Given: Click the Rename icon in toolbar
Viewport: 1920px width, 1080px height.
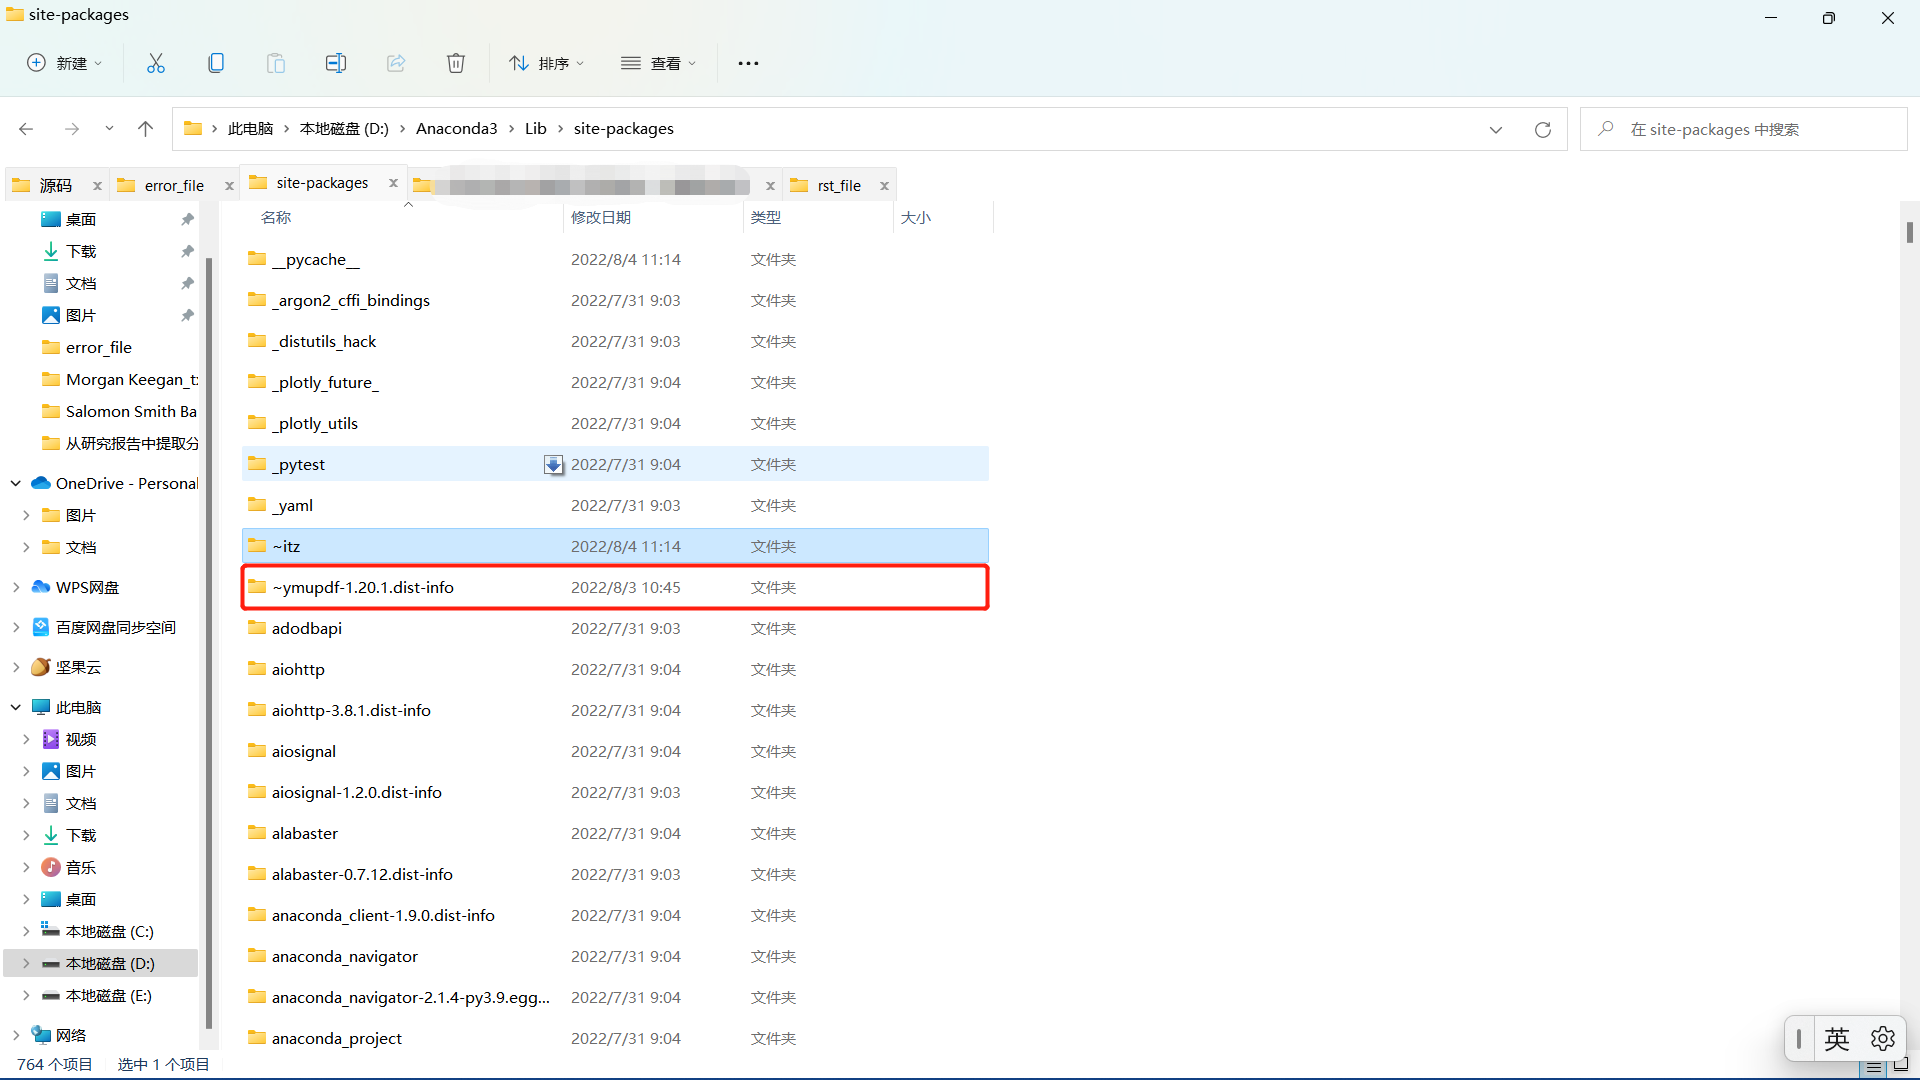Looking at the screenshot, I should point(336,63).
